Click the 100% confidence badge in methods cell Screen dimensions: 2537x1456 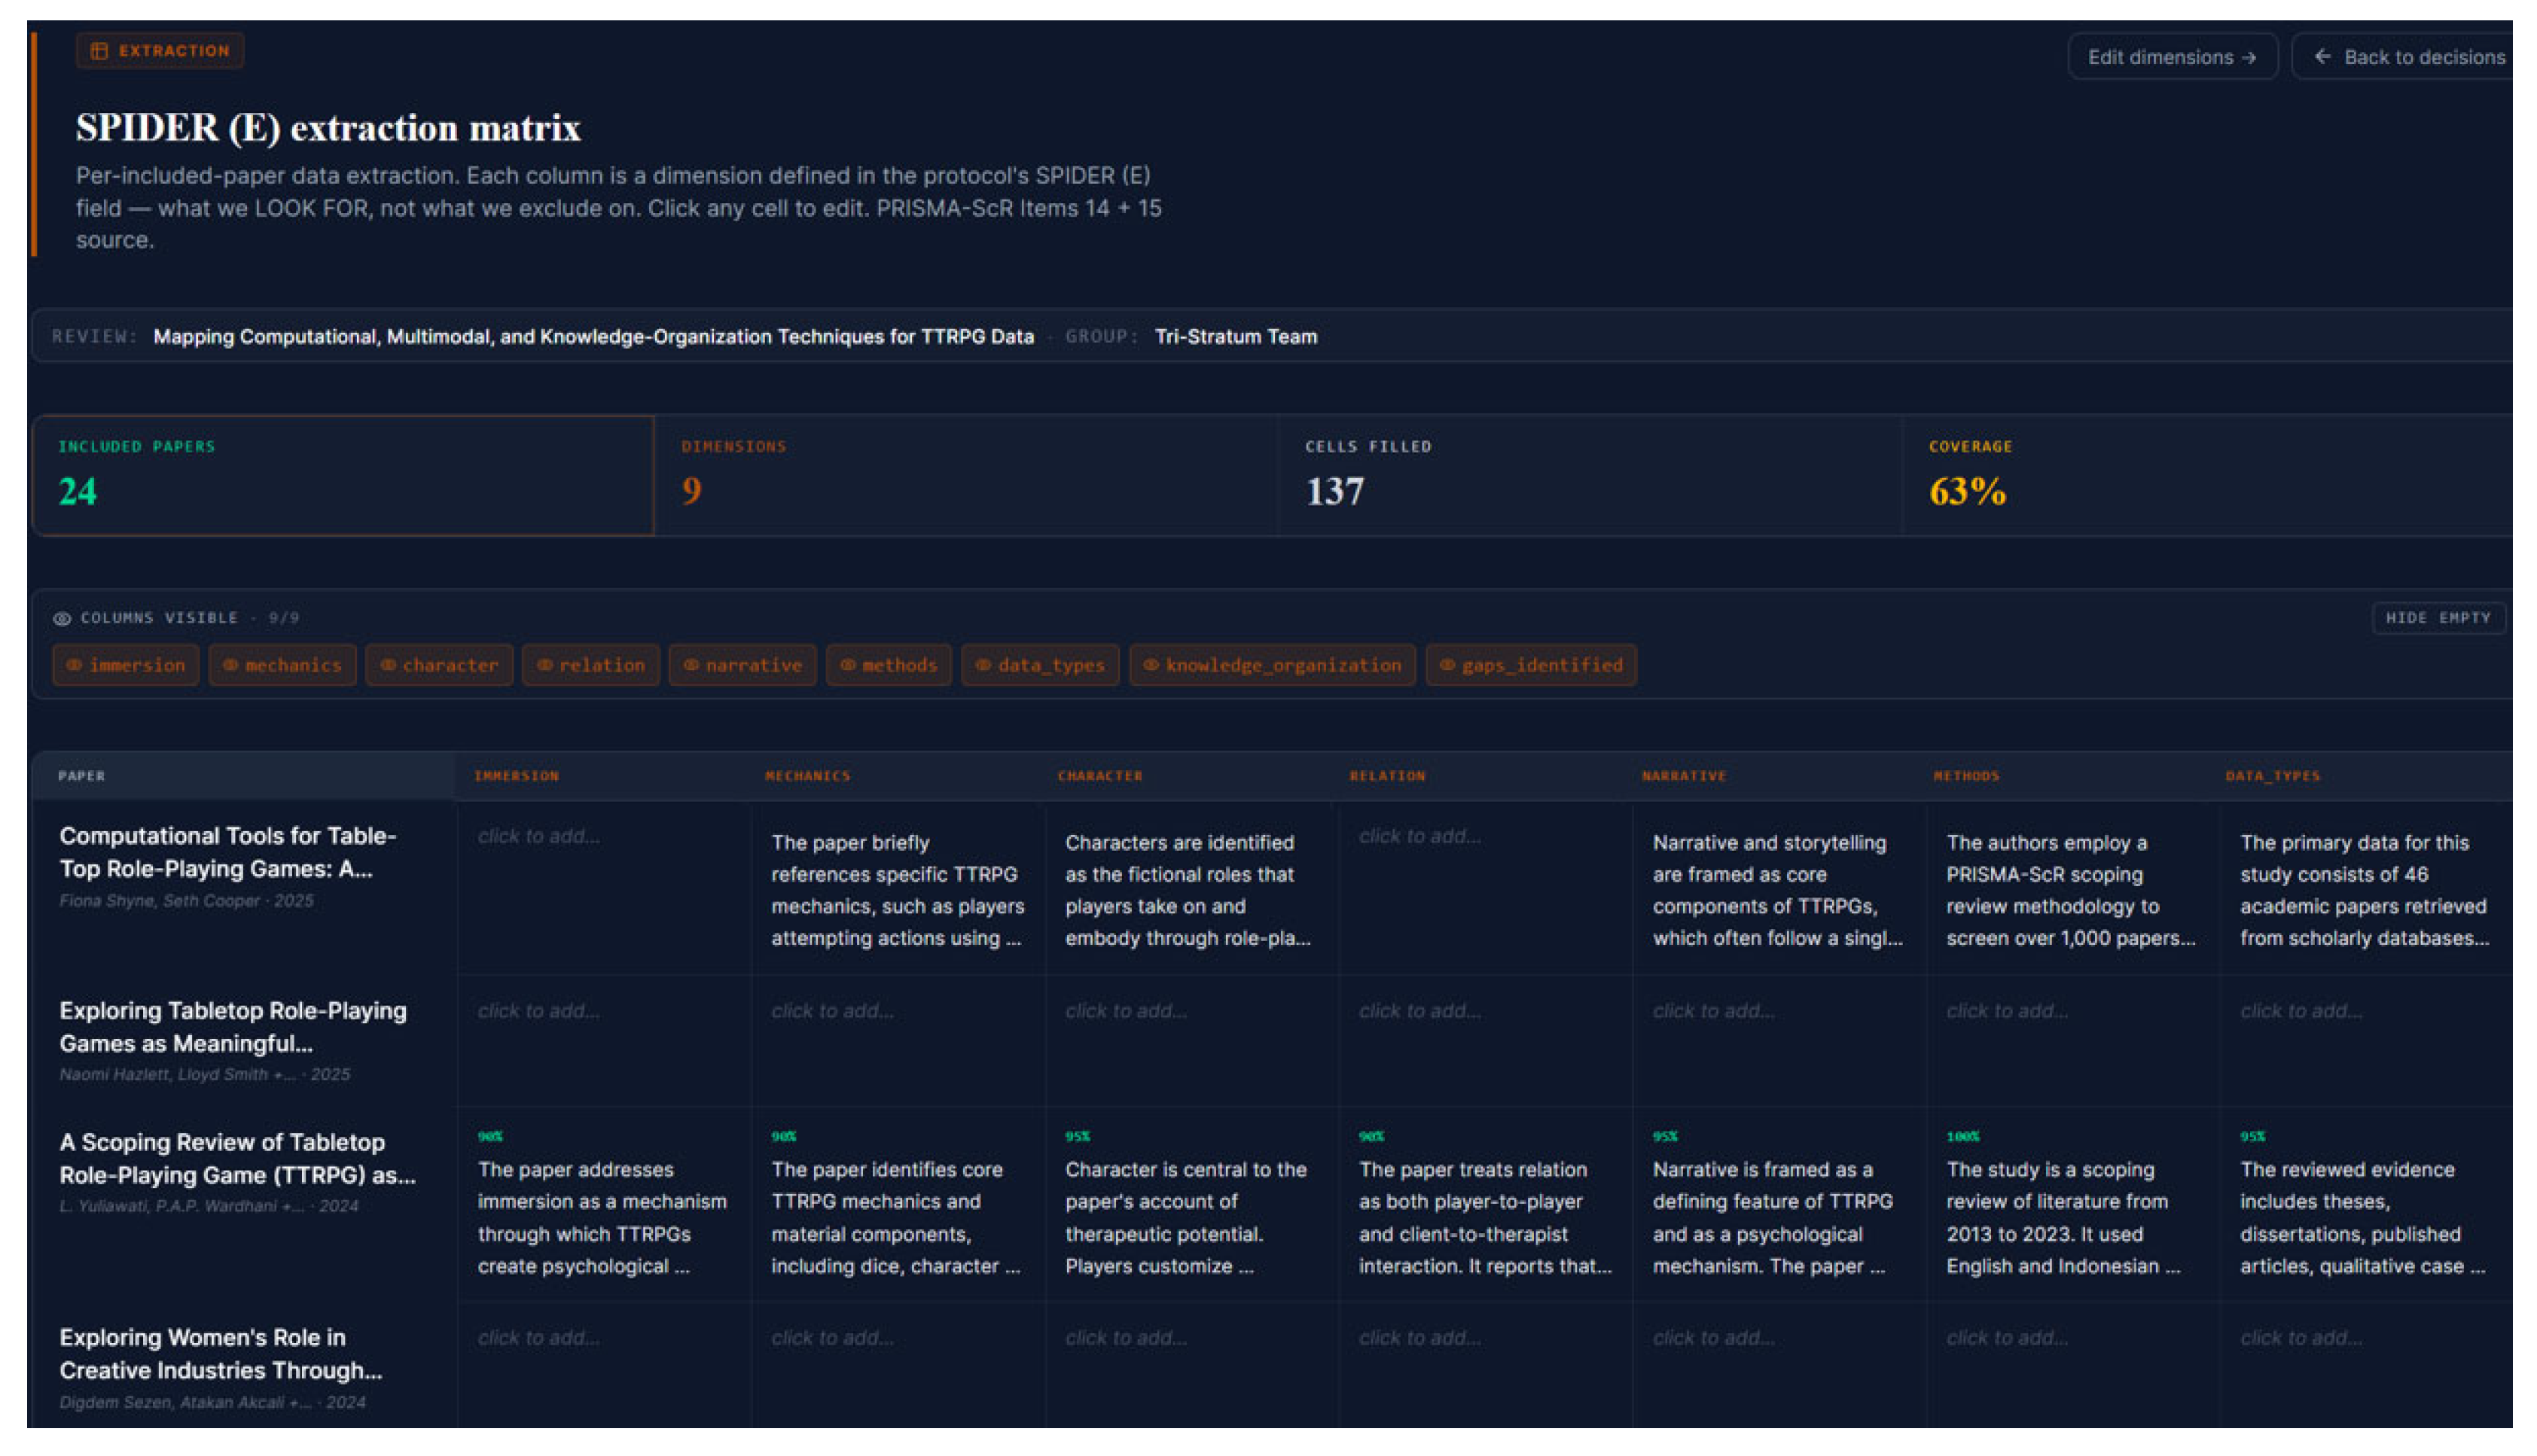pos(1963,1137)
